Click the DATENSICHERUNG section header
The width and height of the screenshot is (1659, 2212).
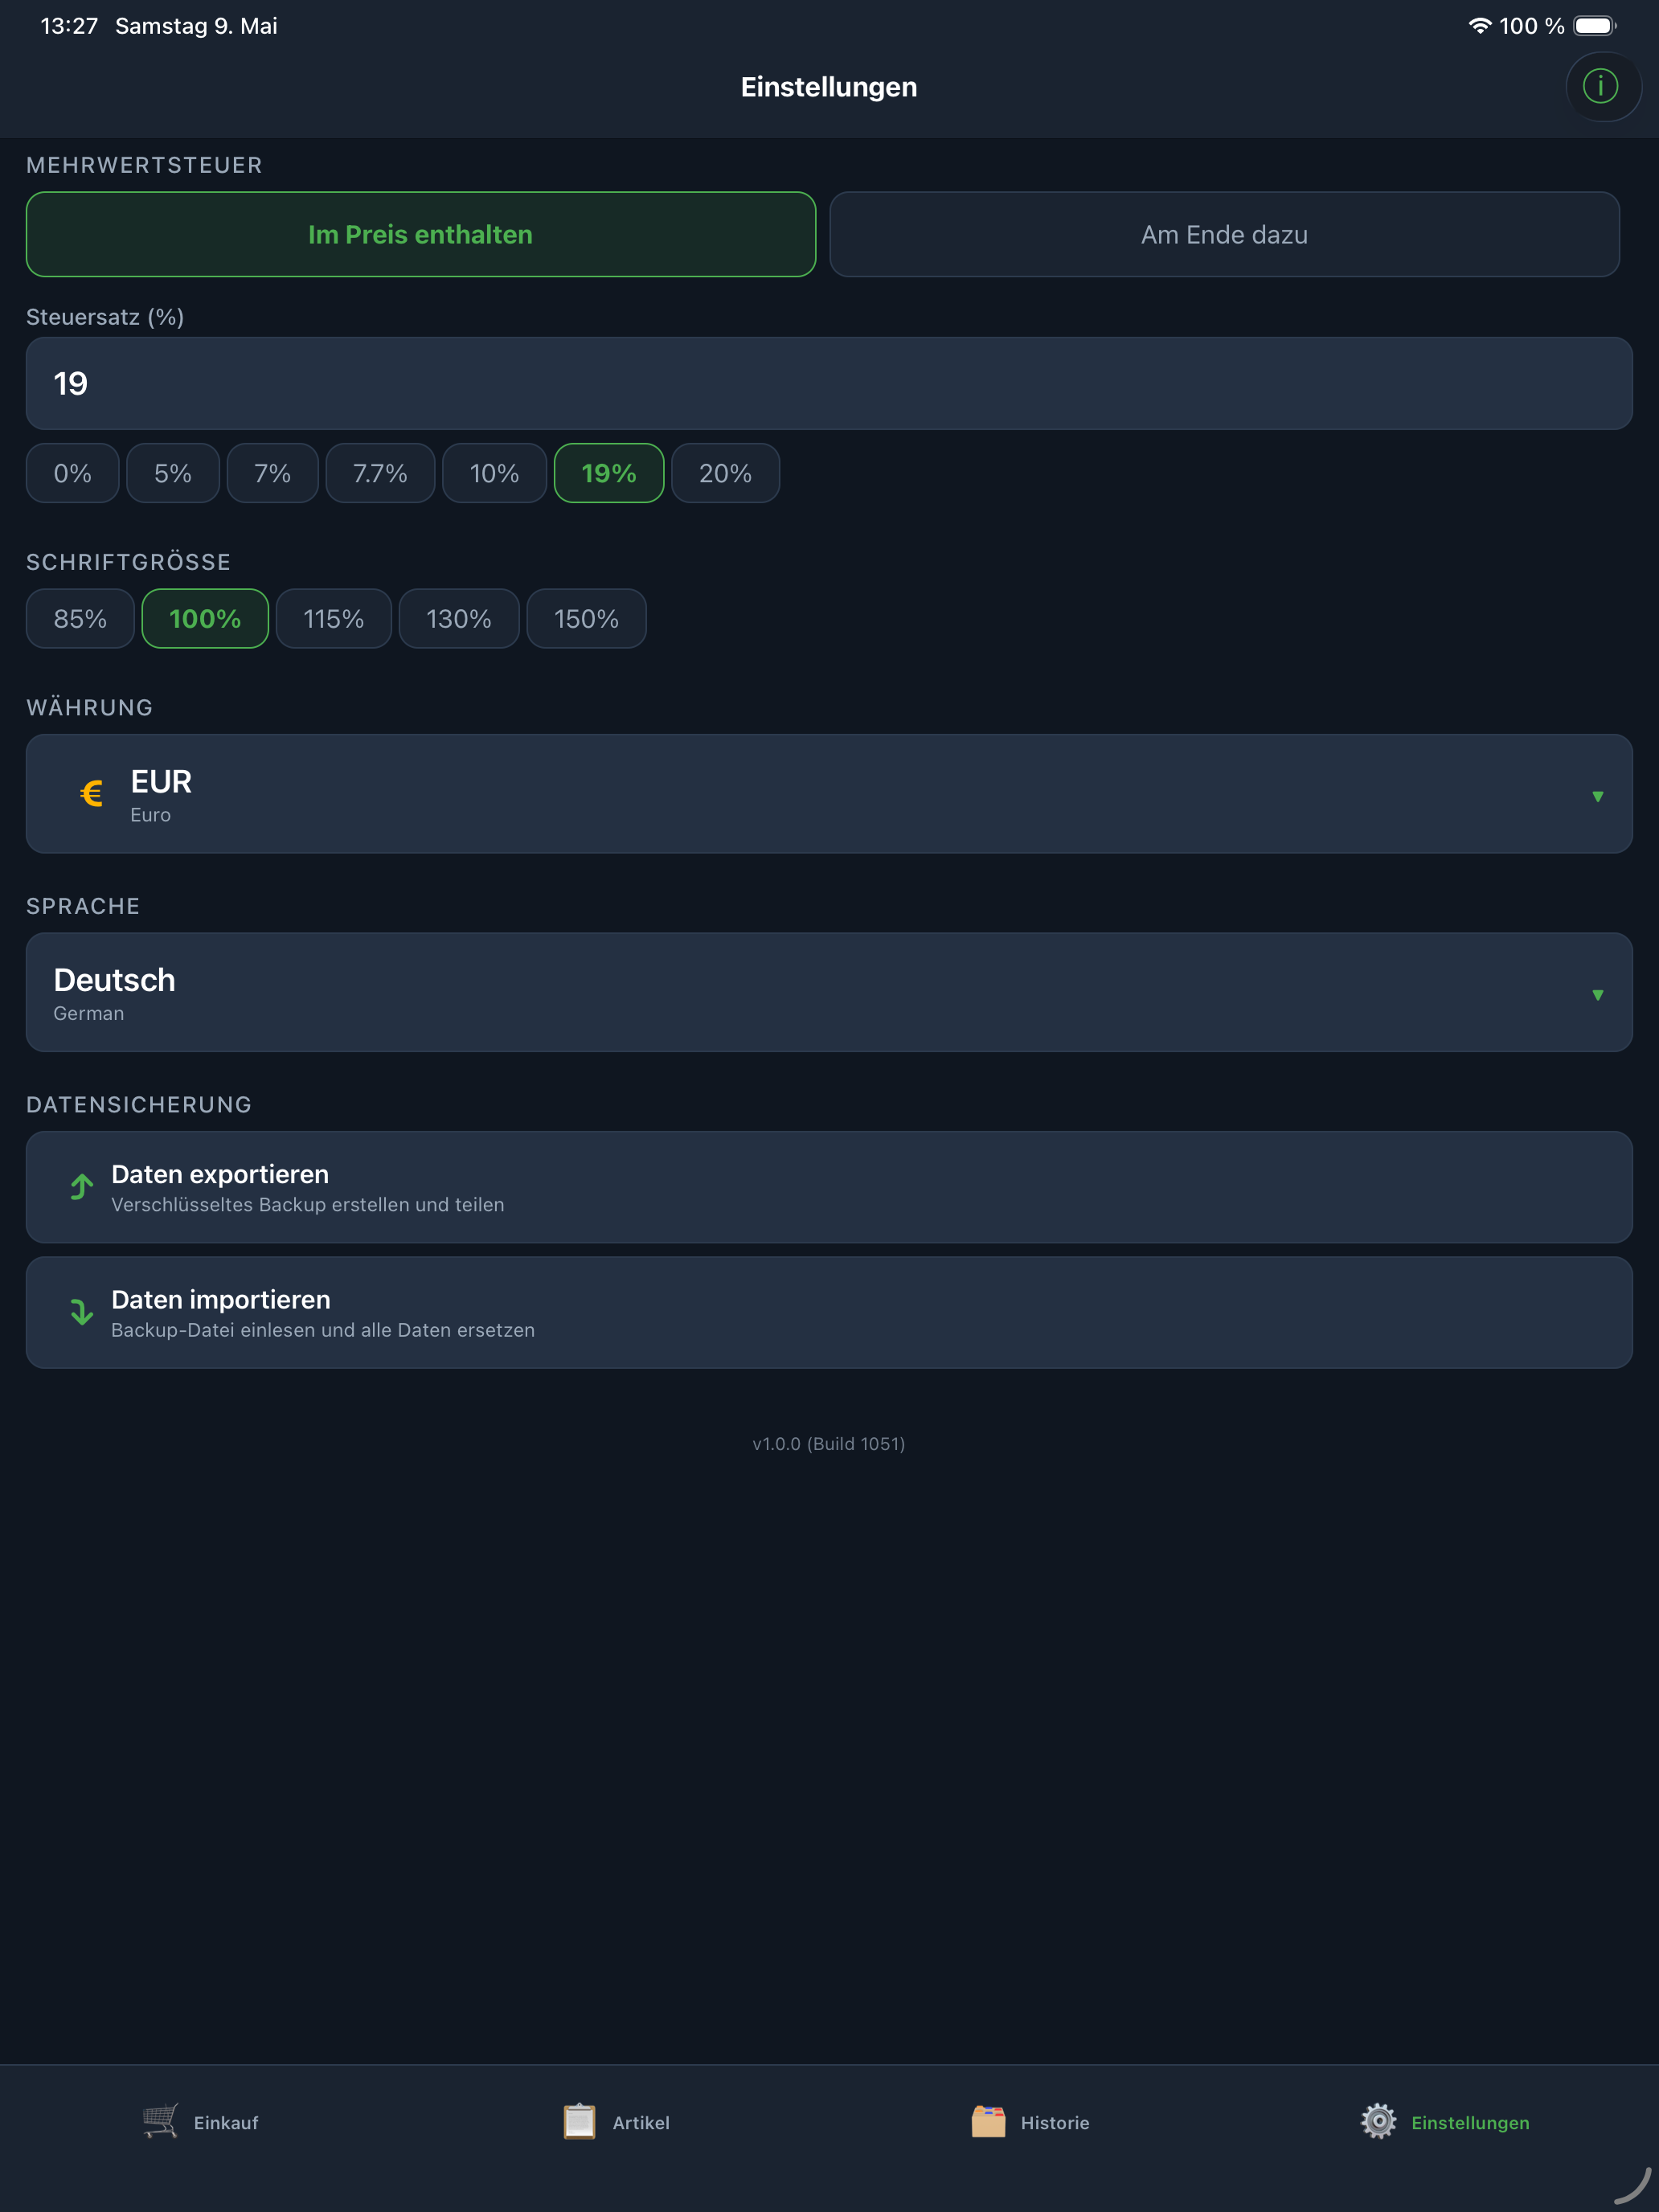pos(139,1104)
